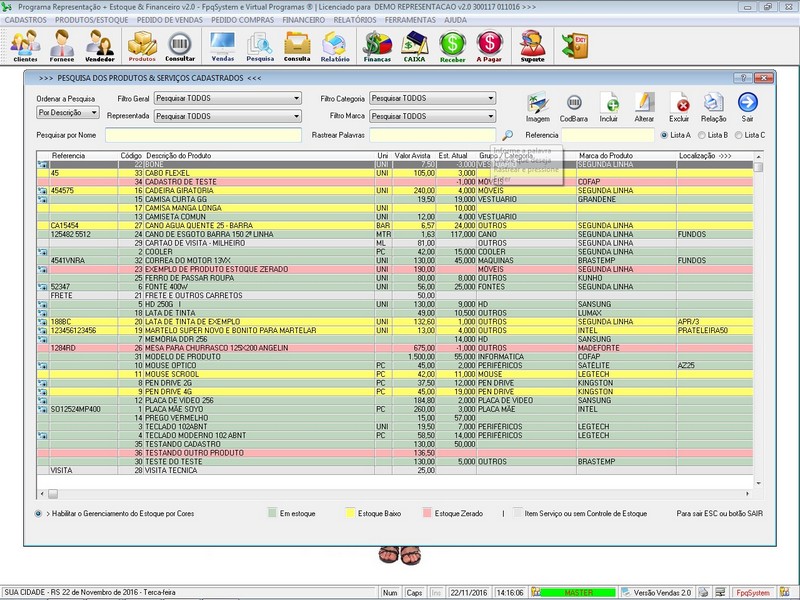The width and height of the screenshot is (800, 600).
Task: Click the CAIXA cash register icon
Action: click(414, 46)
